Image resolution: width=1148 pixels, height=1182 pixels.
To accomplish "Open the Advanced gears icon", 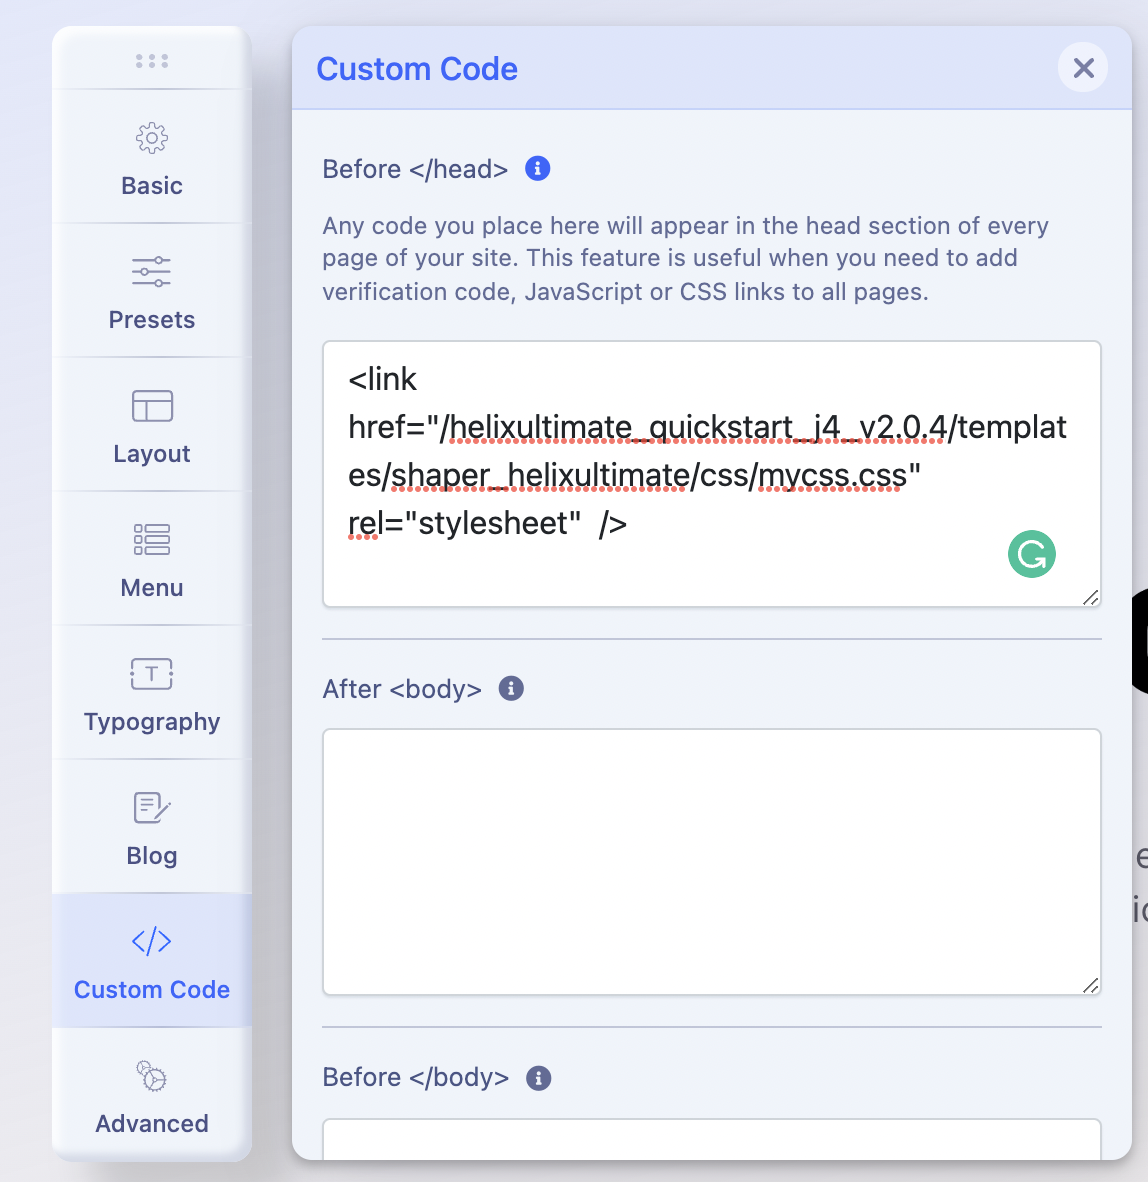I will [152, 1076].
